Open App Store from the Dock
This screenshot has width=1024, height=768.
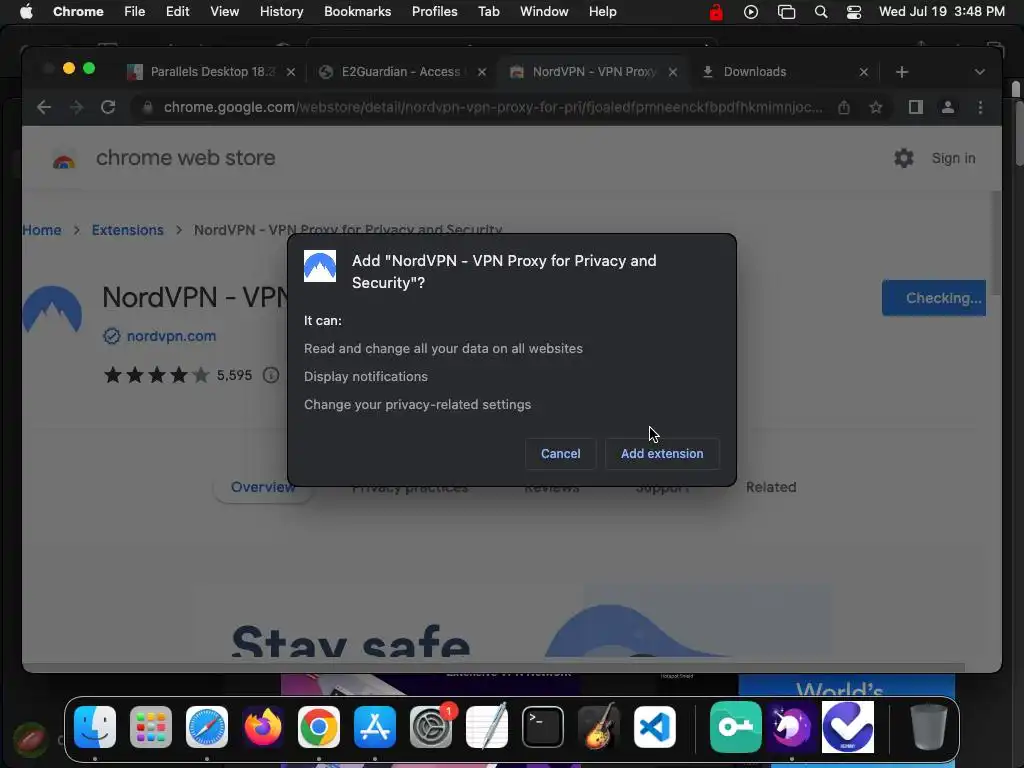375,727
